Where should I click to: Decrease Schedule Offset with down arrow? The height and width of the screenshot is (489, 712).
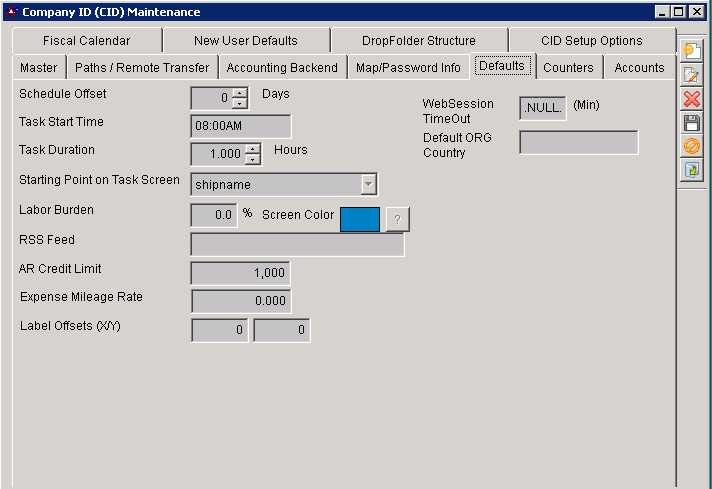pyautogui.click(x=239, y=103)
